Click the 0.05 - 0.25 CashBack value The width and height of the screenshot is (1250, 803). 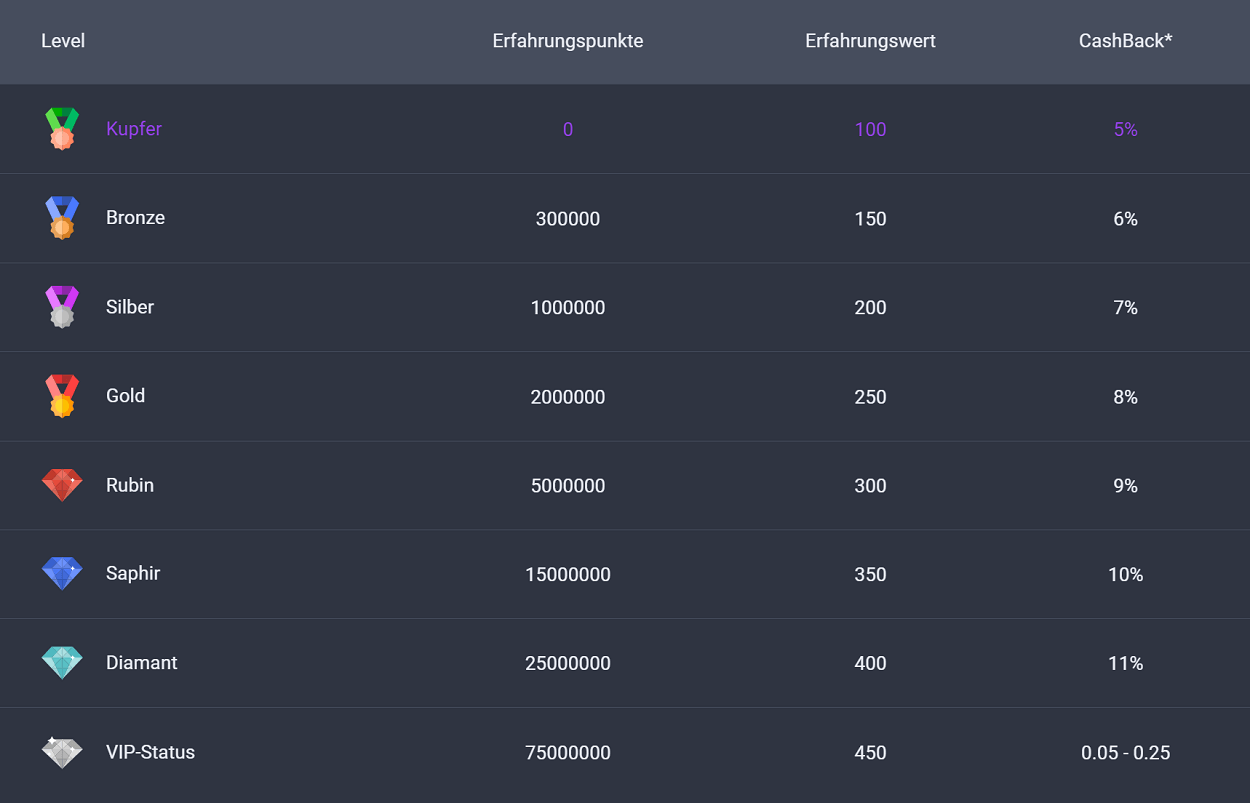click(1125, 751)
